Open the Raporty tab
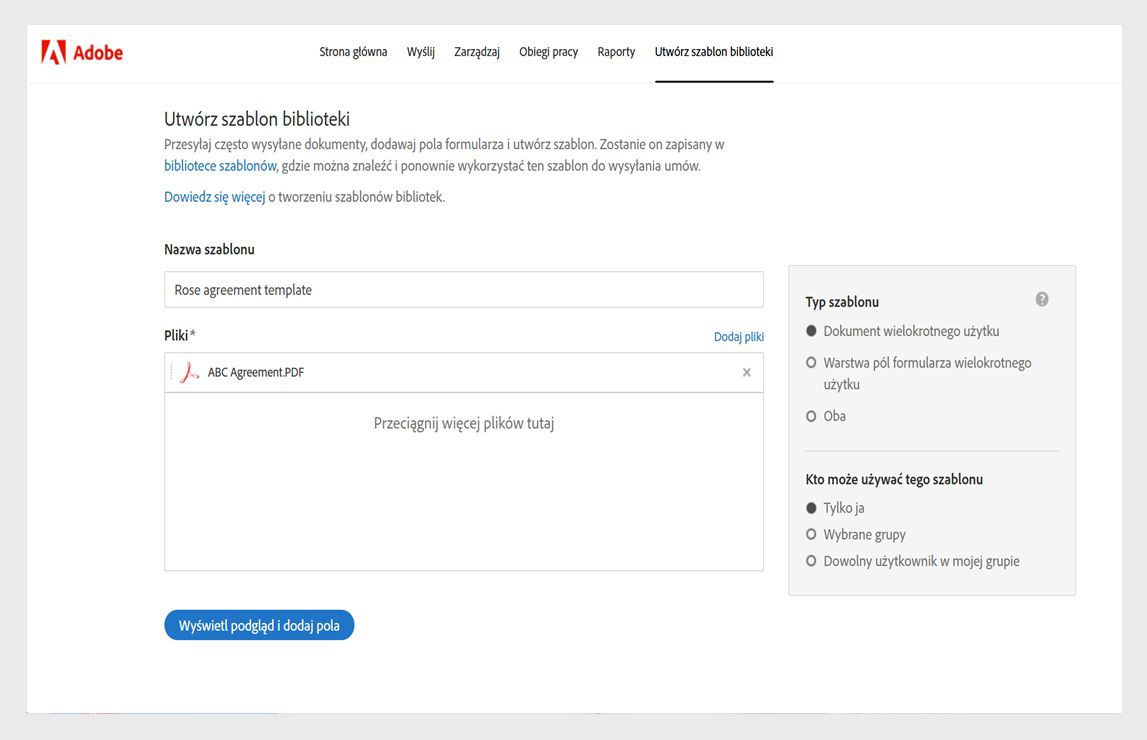The width and height of the screenshot is (1147, 740). click(616, 52)
